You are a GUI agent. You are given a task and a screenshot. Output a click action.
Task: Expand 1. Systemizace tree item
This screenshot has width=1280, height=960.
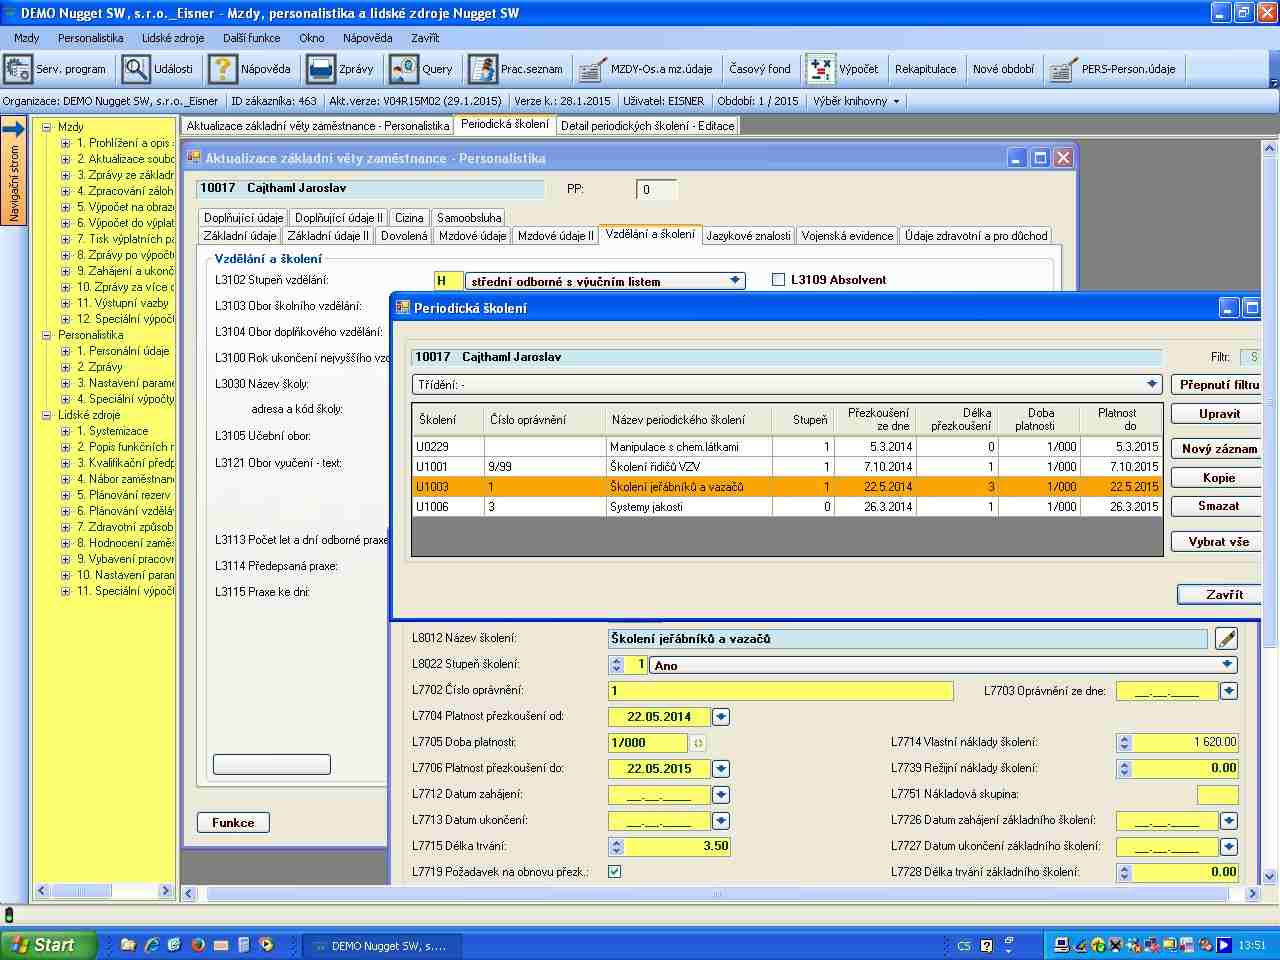pos(66,431)
